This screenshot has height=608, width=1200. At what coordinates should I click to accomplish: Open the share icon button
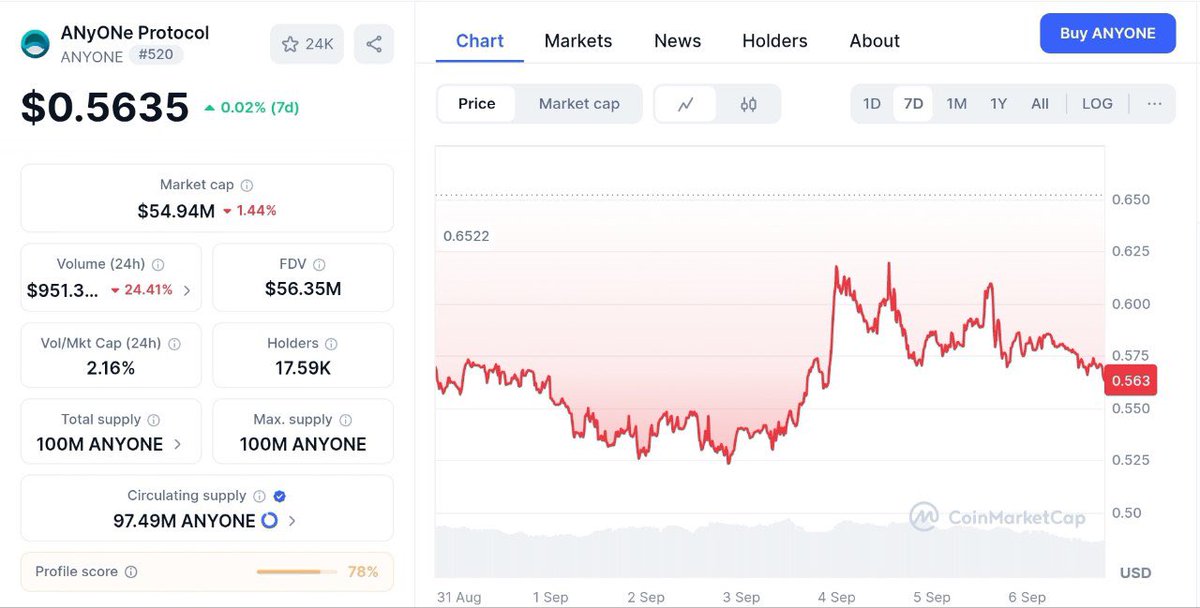coord(374,44)
